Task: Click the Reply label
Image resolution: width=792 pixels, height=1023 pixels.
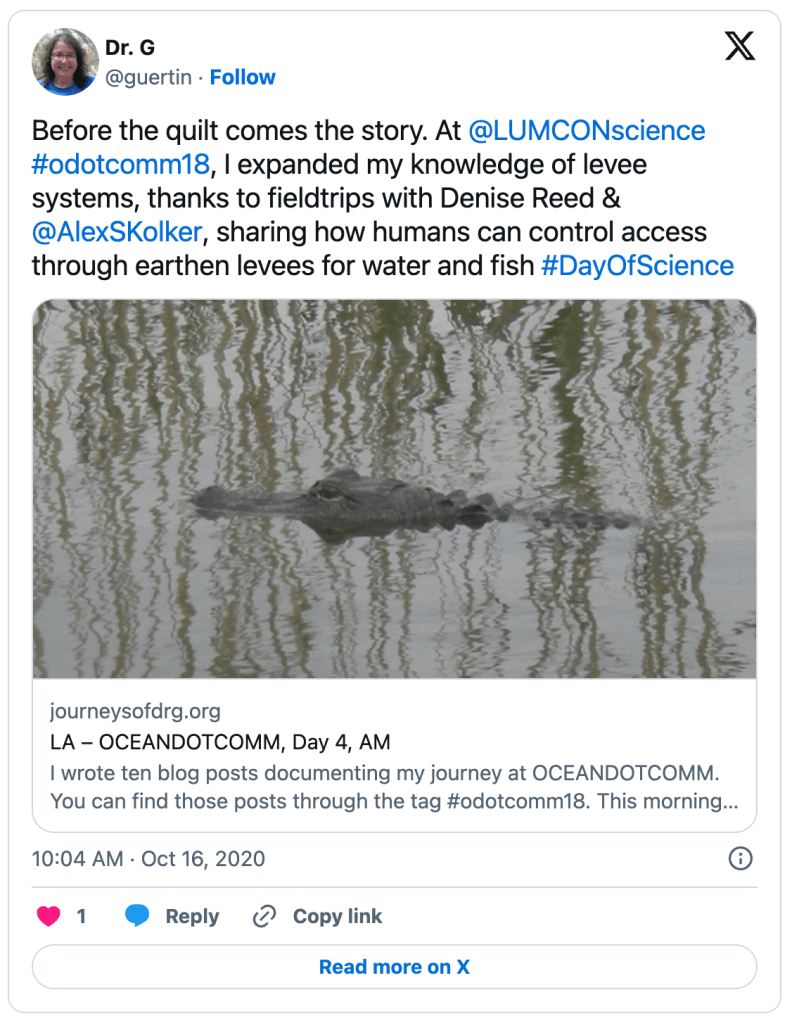Action: [x=192, y=916]
